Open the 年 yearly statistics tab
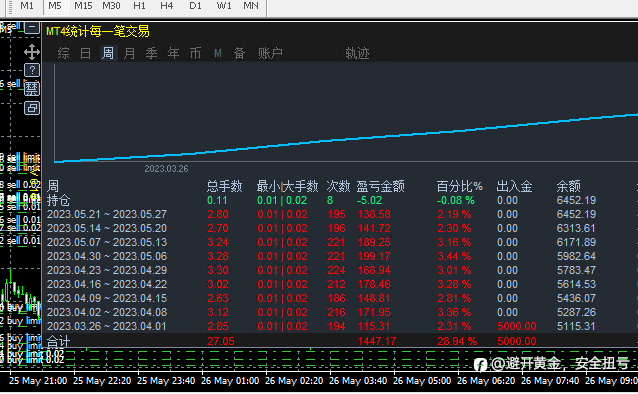638x394 pixels. pyautogui.click(x=173, y=53)
